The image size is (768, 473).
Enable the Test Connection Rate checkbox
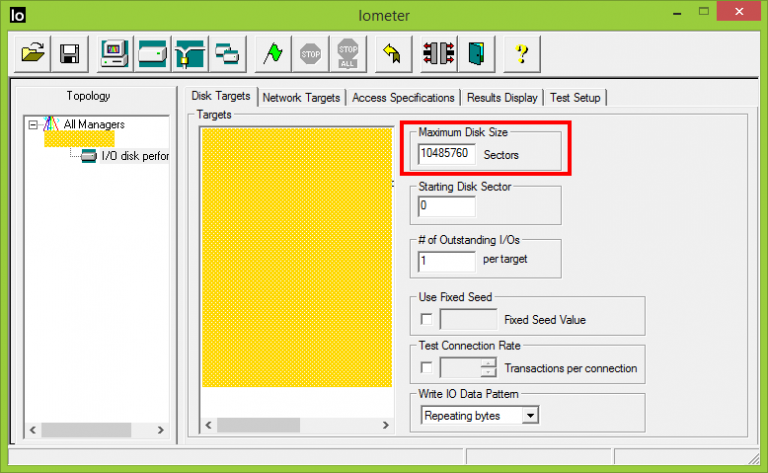click(427, 368)
